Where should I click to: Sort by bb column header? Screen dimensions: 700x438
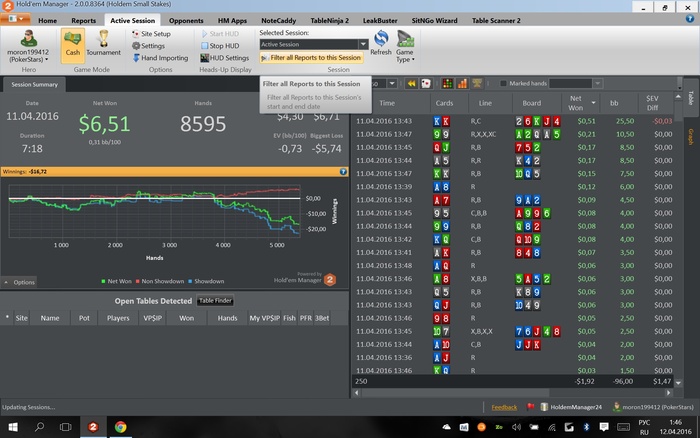coord(614,103)
